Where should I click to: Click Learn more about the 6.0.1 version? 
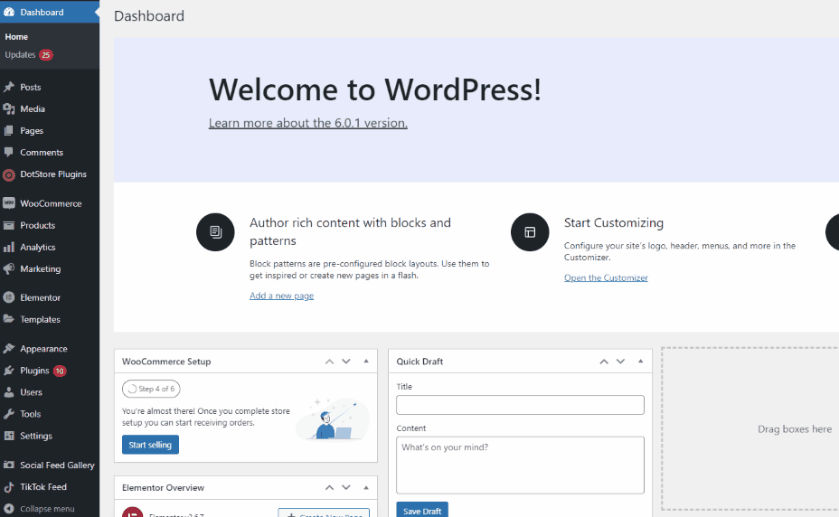308,123
